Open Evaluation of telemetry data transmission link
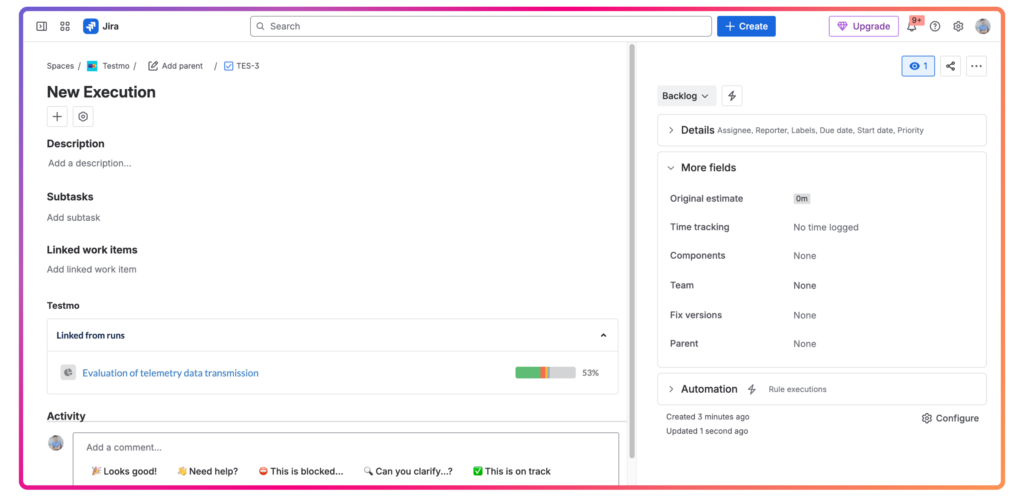 [x=170, y=373]
